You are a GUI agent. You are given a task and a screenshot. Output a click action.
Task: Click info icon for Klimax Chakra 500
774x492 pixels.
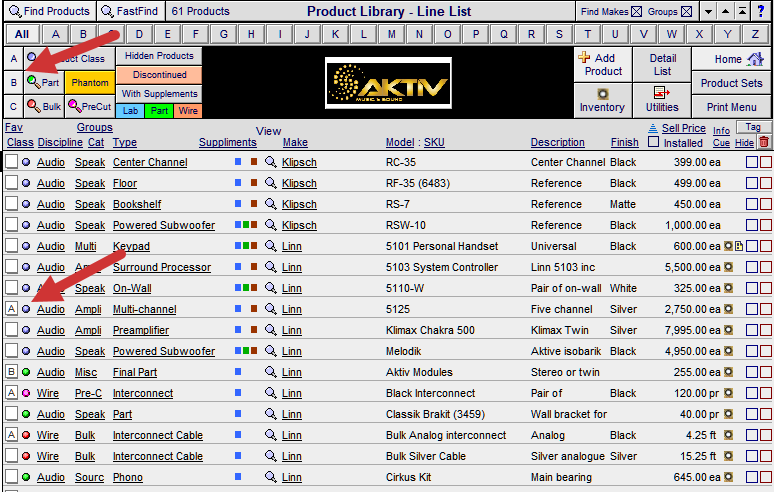coord(728,330)
